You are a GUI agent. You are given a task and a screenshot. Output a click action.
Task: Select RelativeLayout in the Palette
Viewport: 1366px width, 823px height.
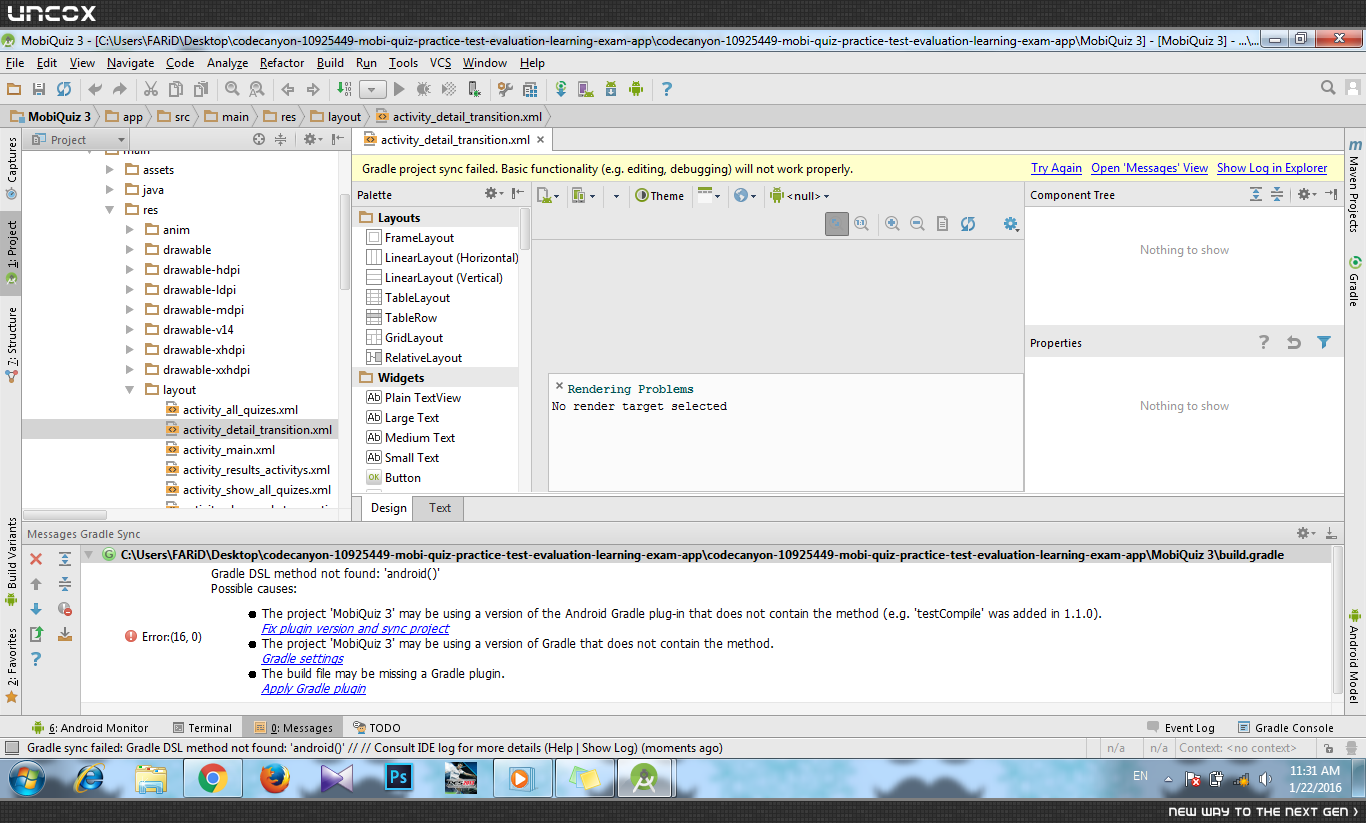[423, 358]
